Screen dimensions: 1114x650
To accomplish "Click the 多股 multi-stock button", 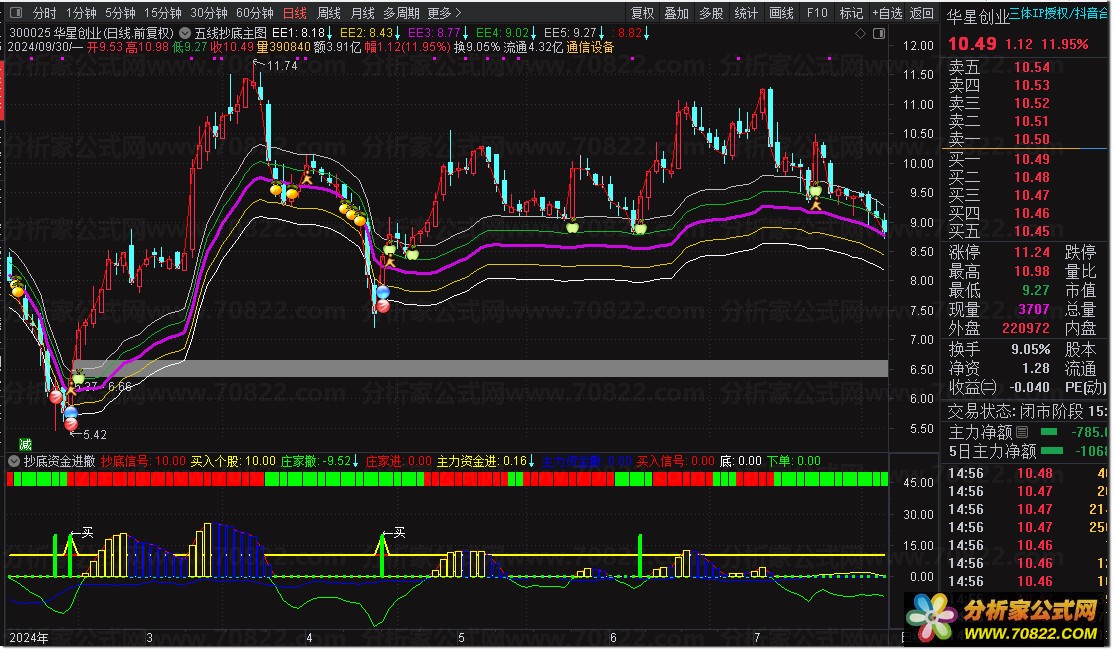I will pyautogui.click(x=711, y=13).
